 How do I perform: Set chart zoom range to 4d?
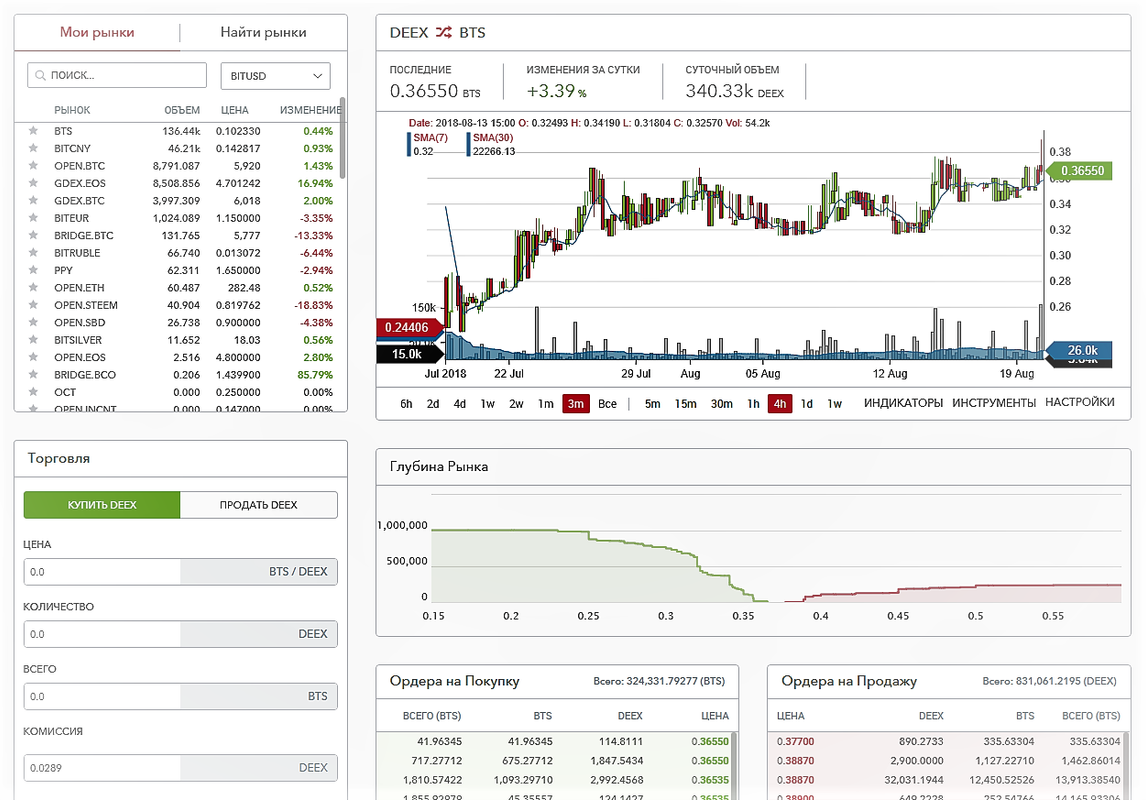tap(460, 403)
